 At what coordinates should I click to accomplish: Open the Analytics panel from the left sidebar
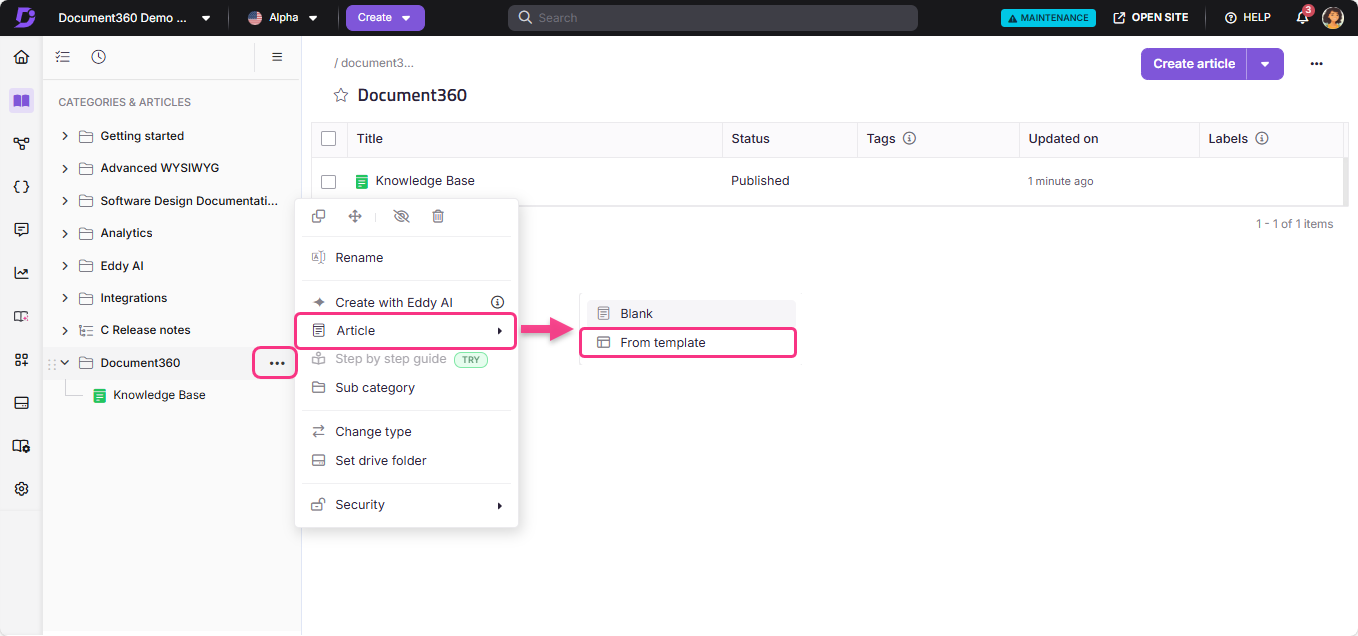tap(21, 272)
